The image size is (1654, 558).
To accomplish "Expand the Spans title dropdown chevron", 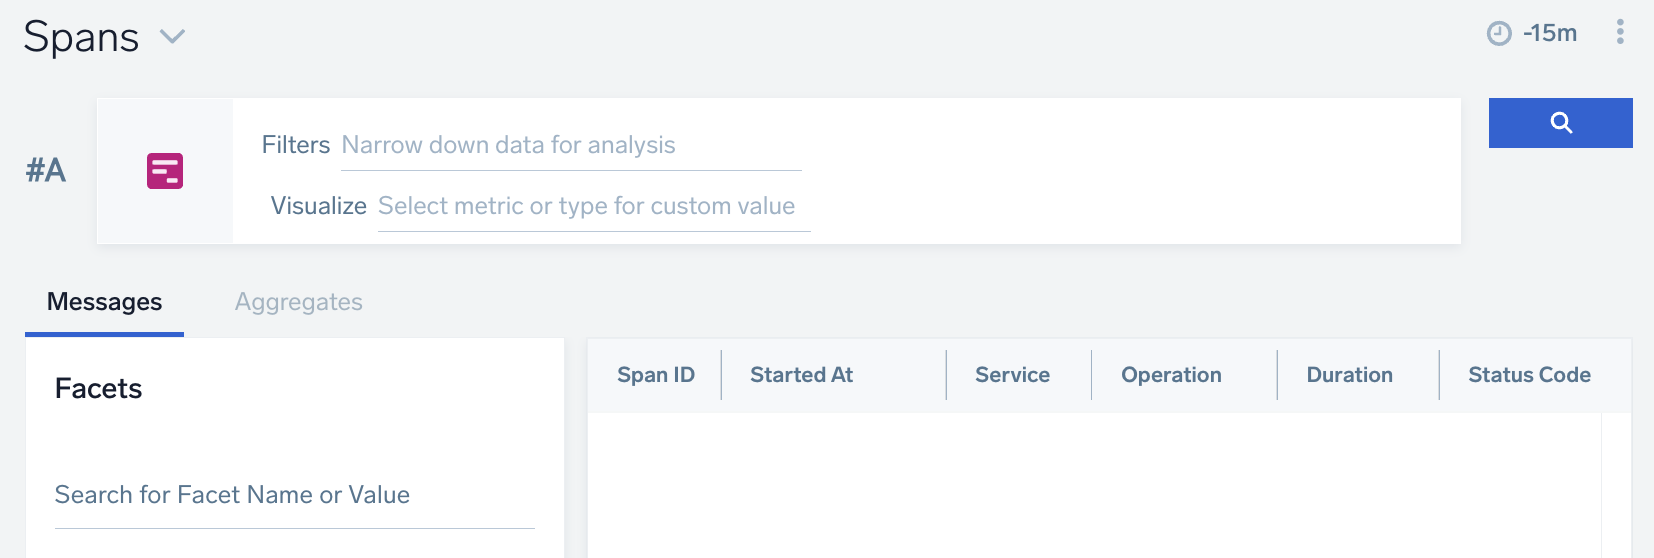I will pyautogui.click(x=173, y=37).
